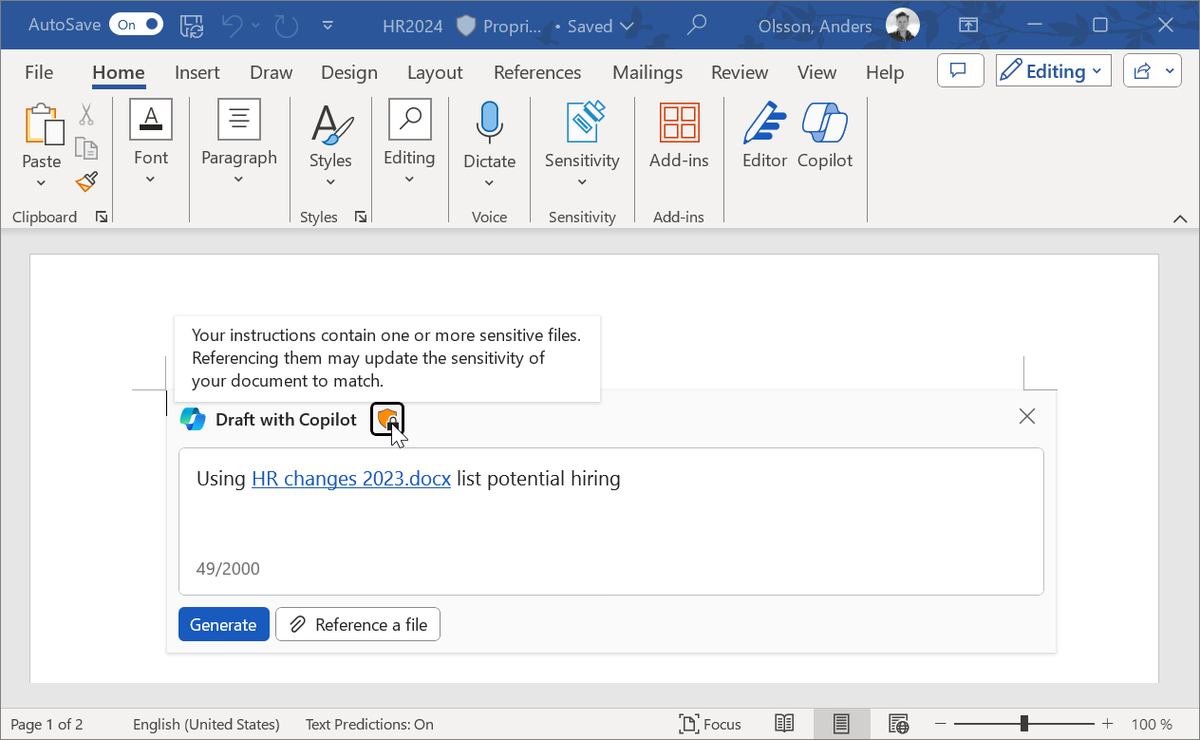
Task: Switch to Read Mode view icon
Action: 785,724
